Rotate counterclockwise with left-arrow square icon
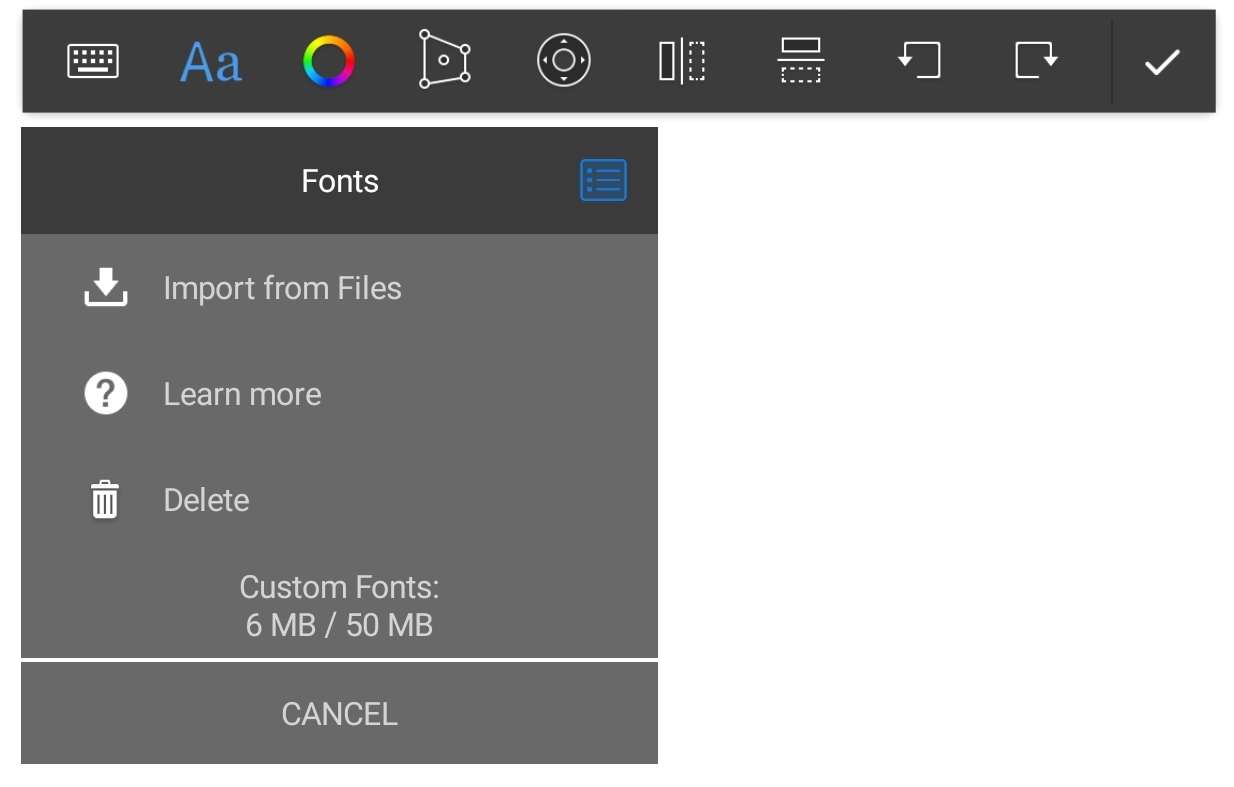The height and width of the screenshot is (787, 1234). click(919, 60)
